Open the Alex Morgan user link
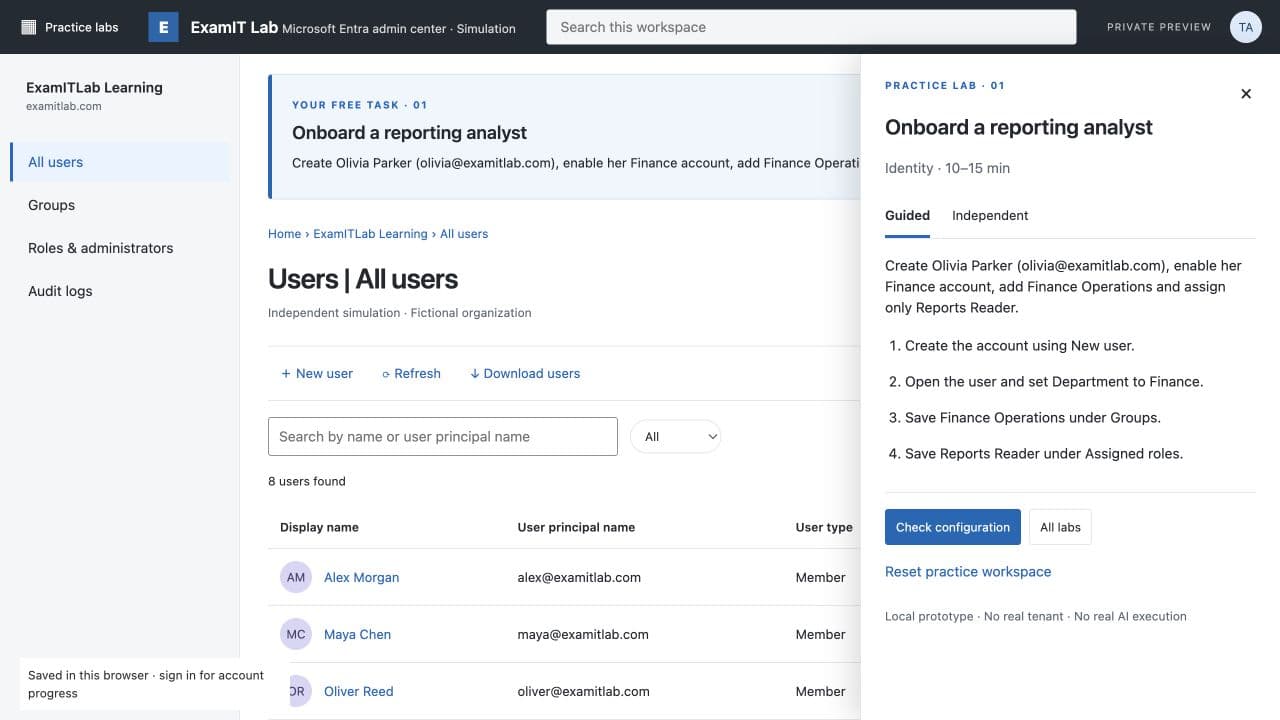1280x720 pixels. (x=361, y=577)
